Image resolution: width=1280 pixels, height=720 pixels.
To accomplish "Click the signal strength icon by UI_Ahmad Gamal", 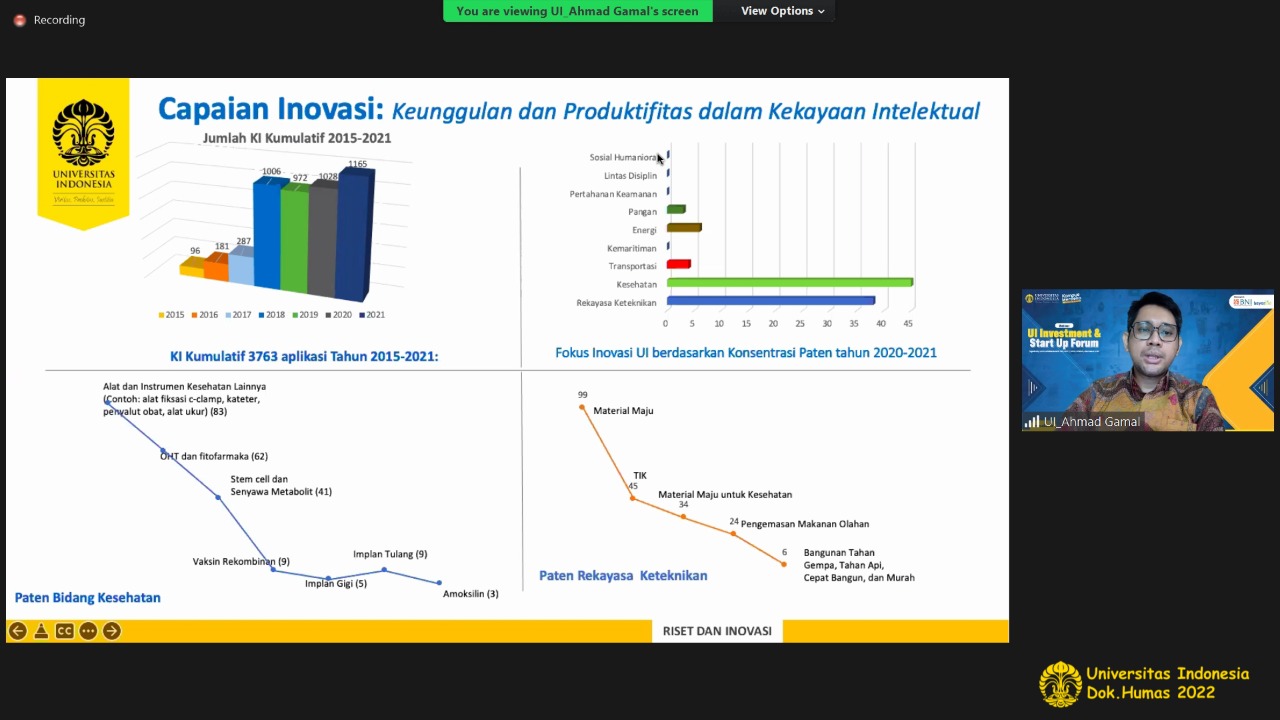I will tap(1031, 422).
